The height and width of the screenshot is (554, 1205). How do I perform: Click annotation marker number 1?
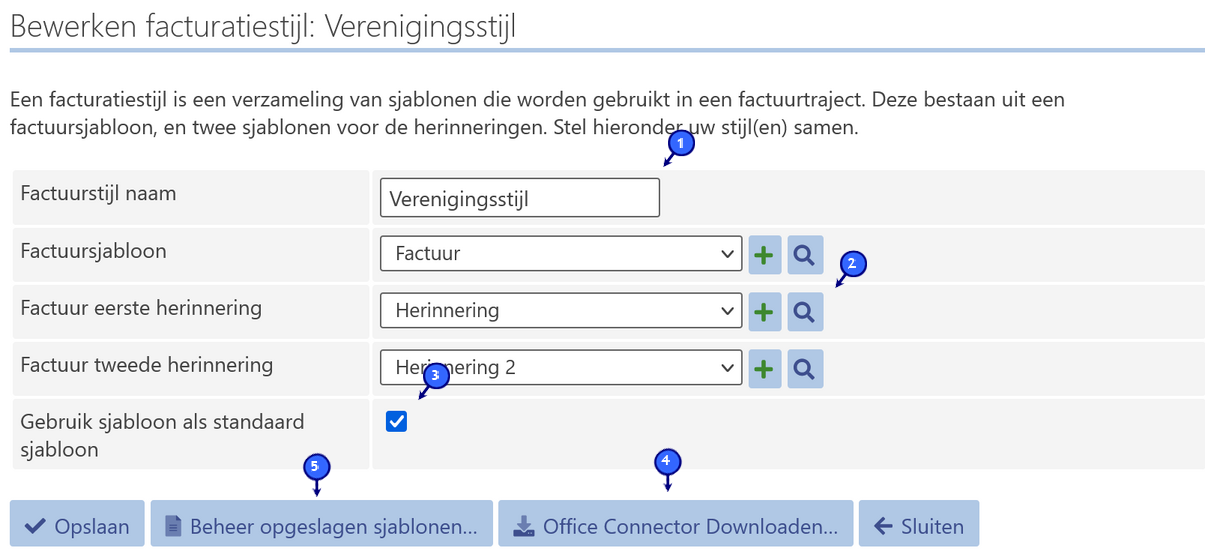tap(680, 144)
